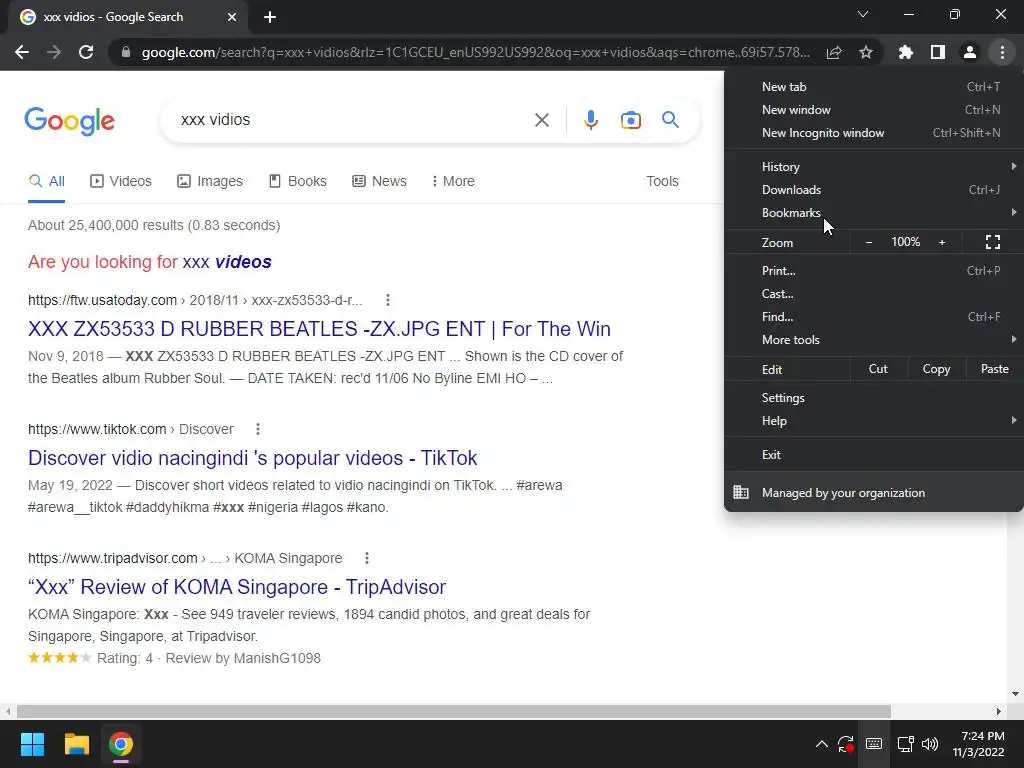Switch to the Books results tab

click(298, 181)
